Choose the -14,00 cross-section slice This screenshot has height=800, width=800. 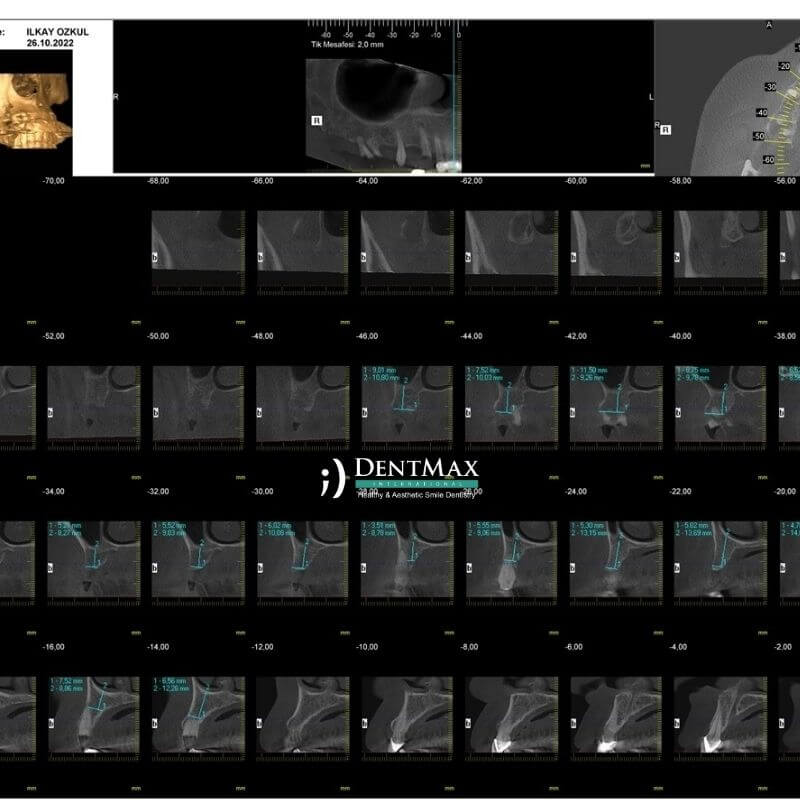click(198, 715)
